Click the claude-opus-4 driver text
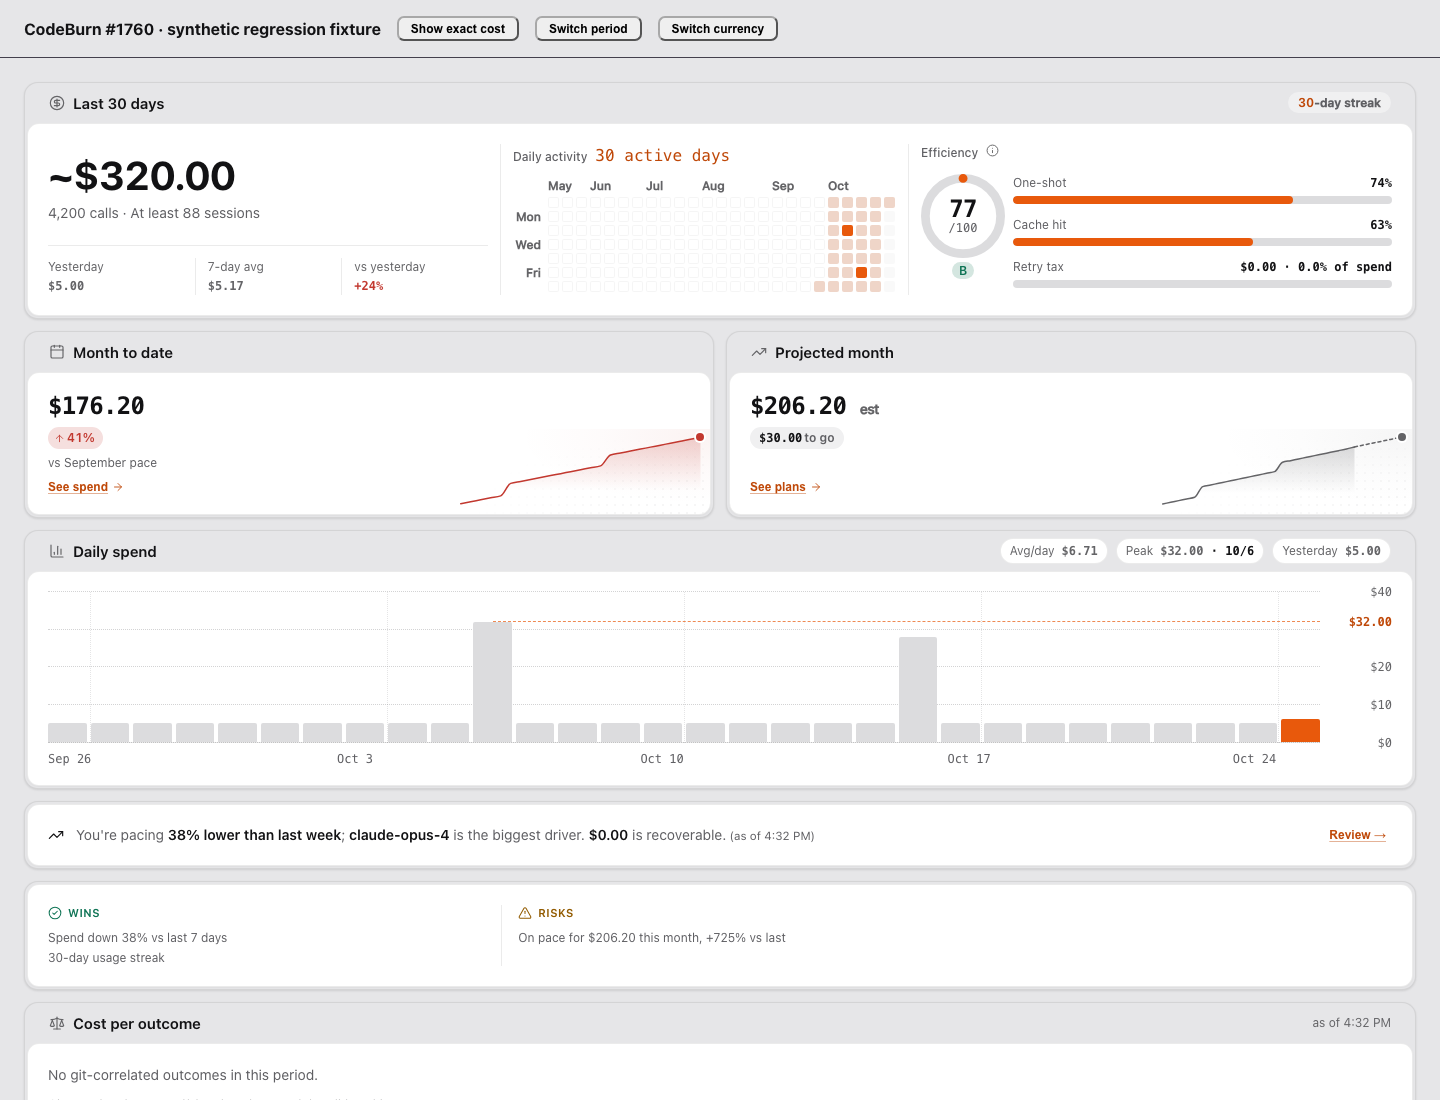Screen dimensions: 1440x1100 point(399,835)
